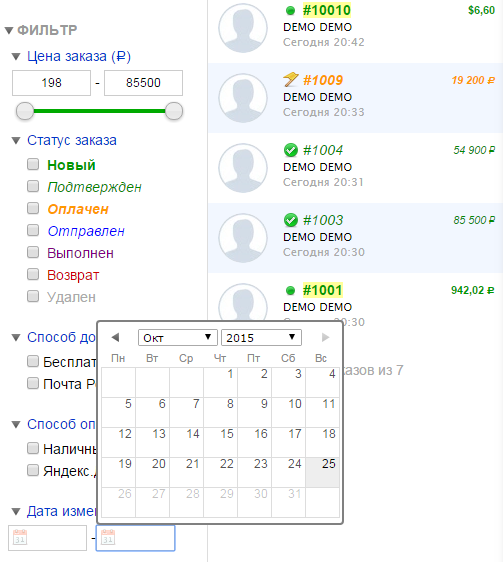Image resolution: width=503 pixels, height=562 pixels.
Task: Click customer avatar of order #1003
Action: [243, 238]
